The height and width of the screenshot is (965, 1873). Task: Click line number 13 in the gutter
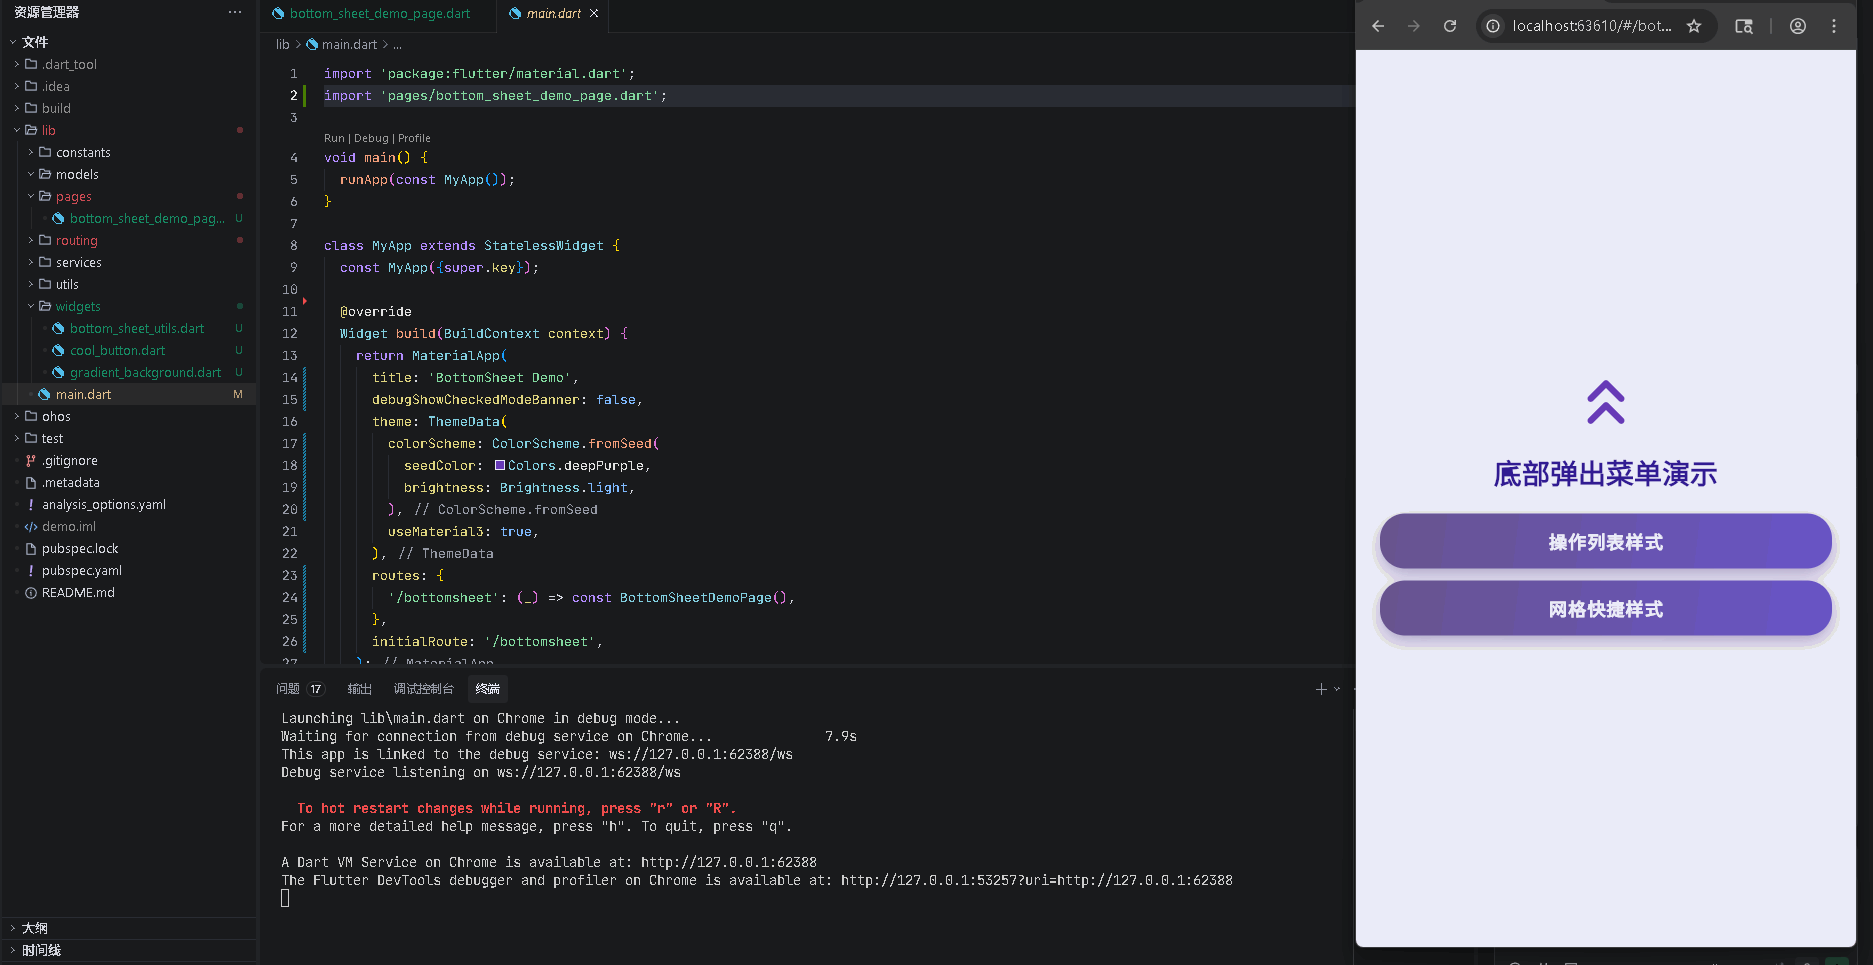pos(290,355)
